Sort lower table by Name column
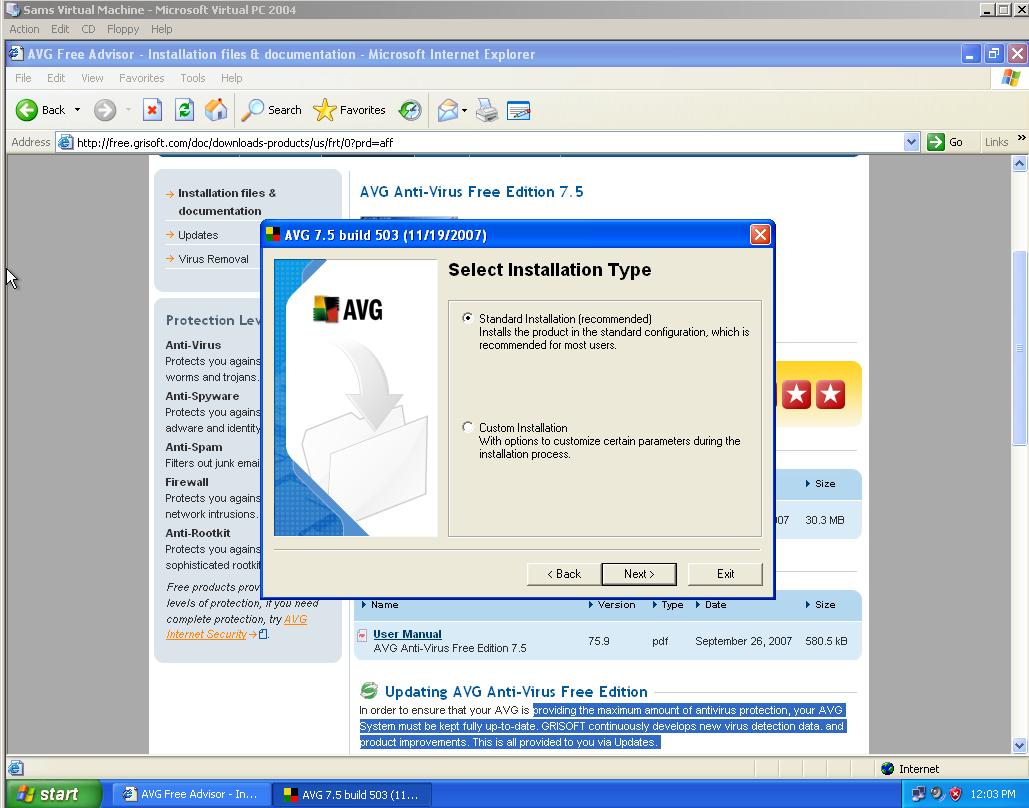 click(x=384, y=605)
